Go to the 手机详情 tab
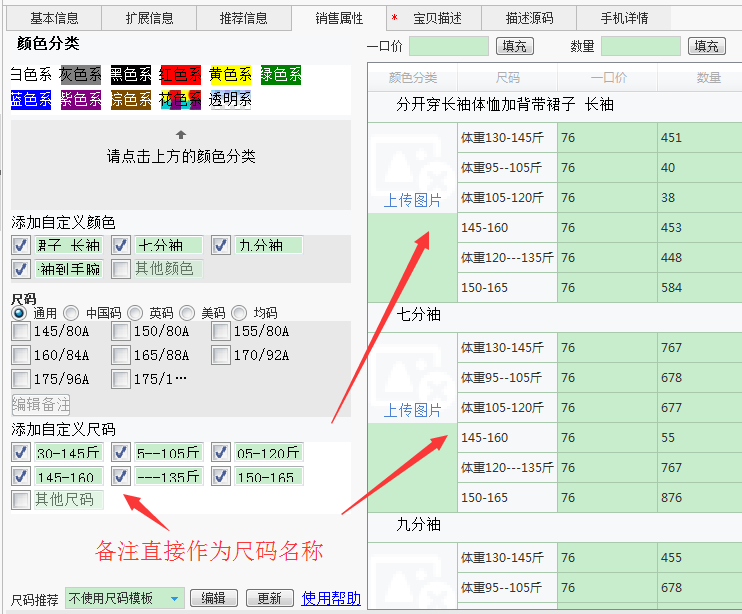This screenshot has height=614, width=742. 624,18
